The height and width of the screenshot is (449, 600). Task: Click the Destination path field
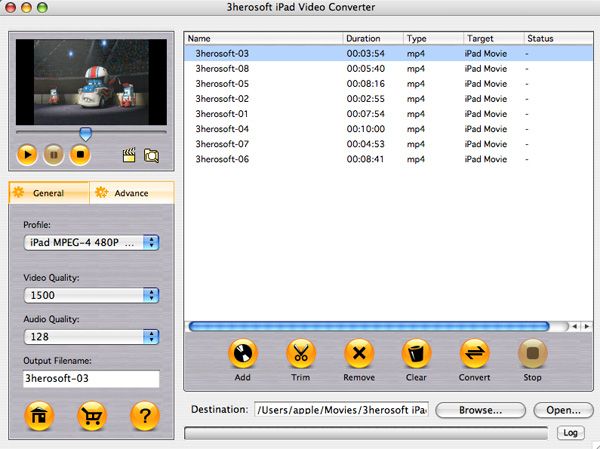click(x=341, y=410)
